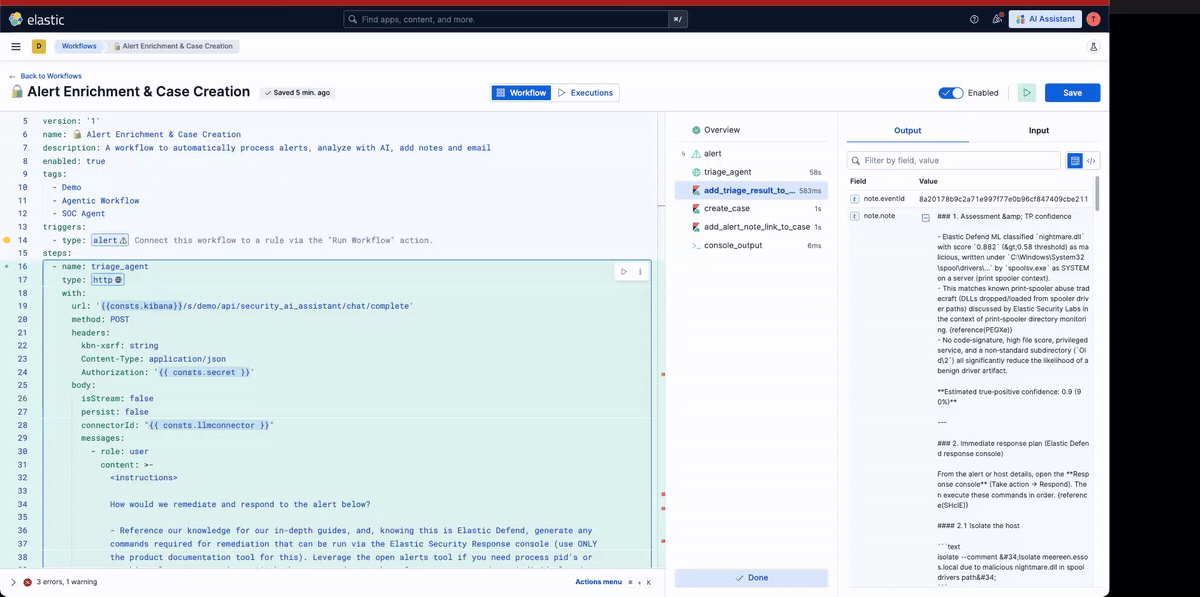This screenshot has height=597, width=1200.
Task: Select the add_alert_note_link_to_case step
Action: pyautogui.click(x=751, y=227)
